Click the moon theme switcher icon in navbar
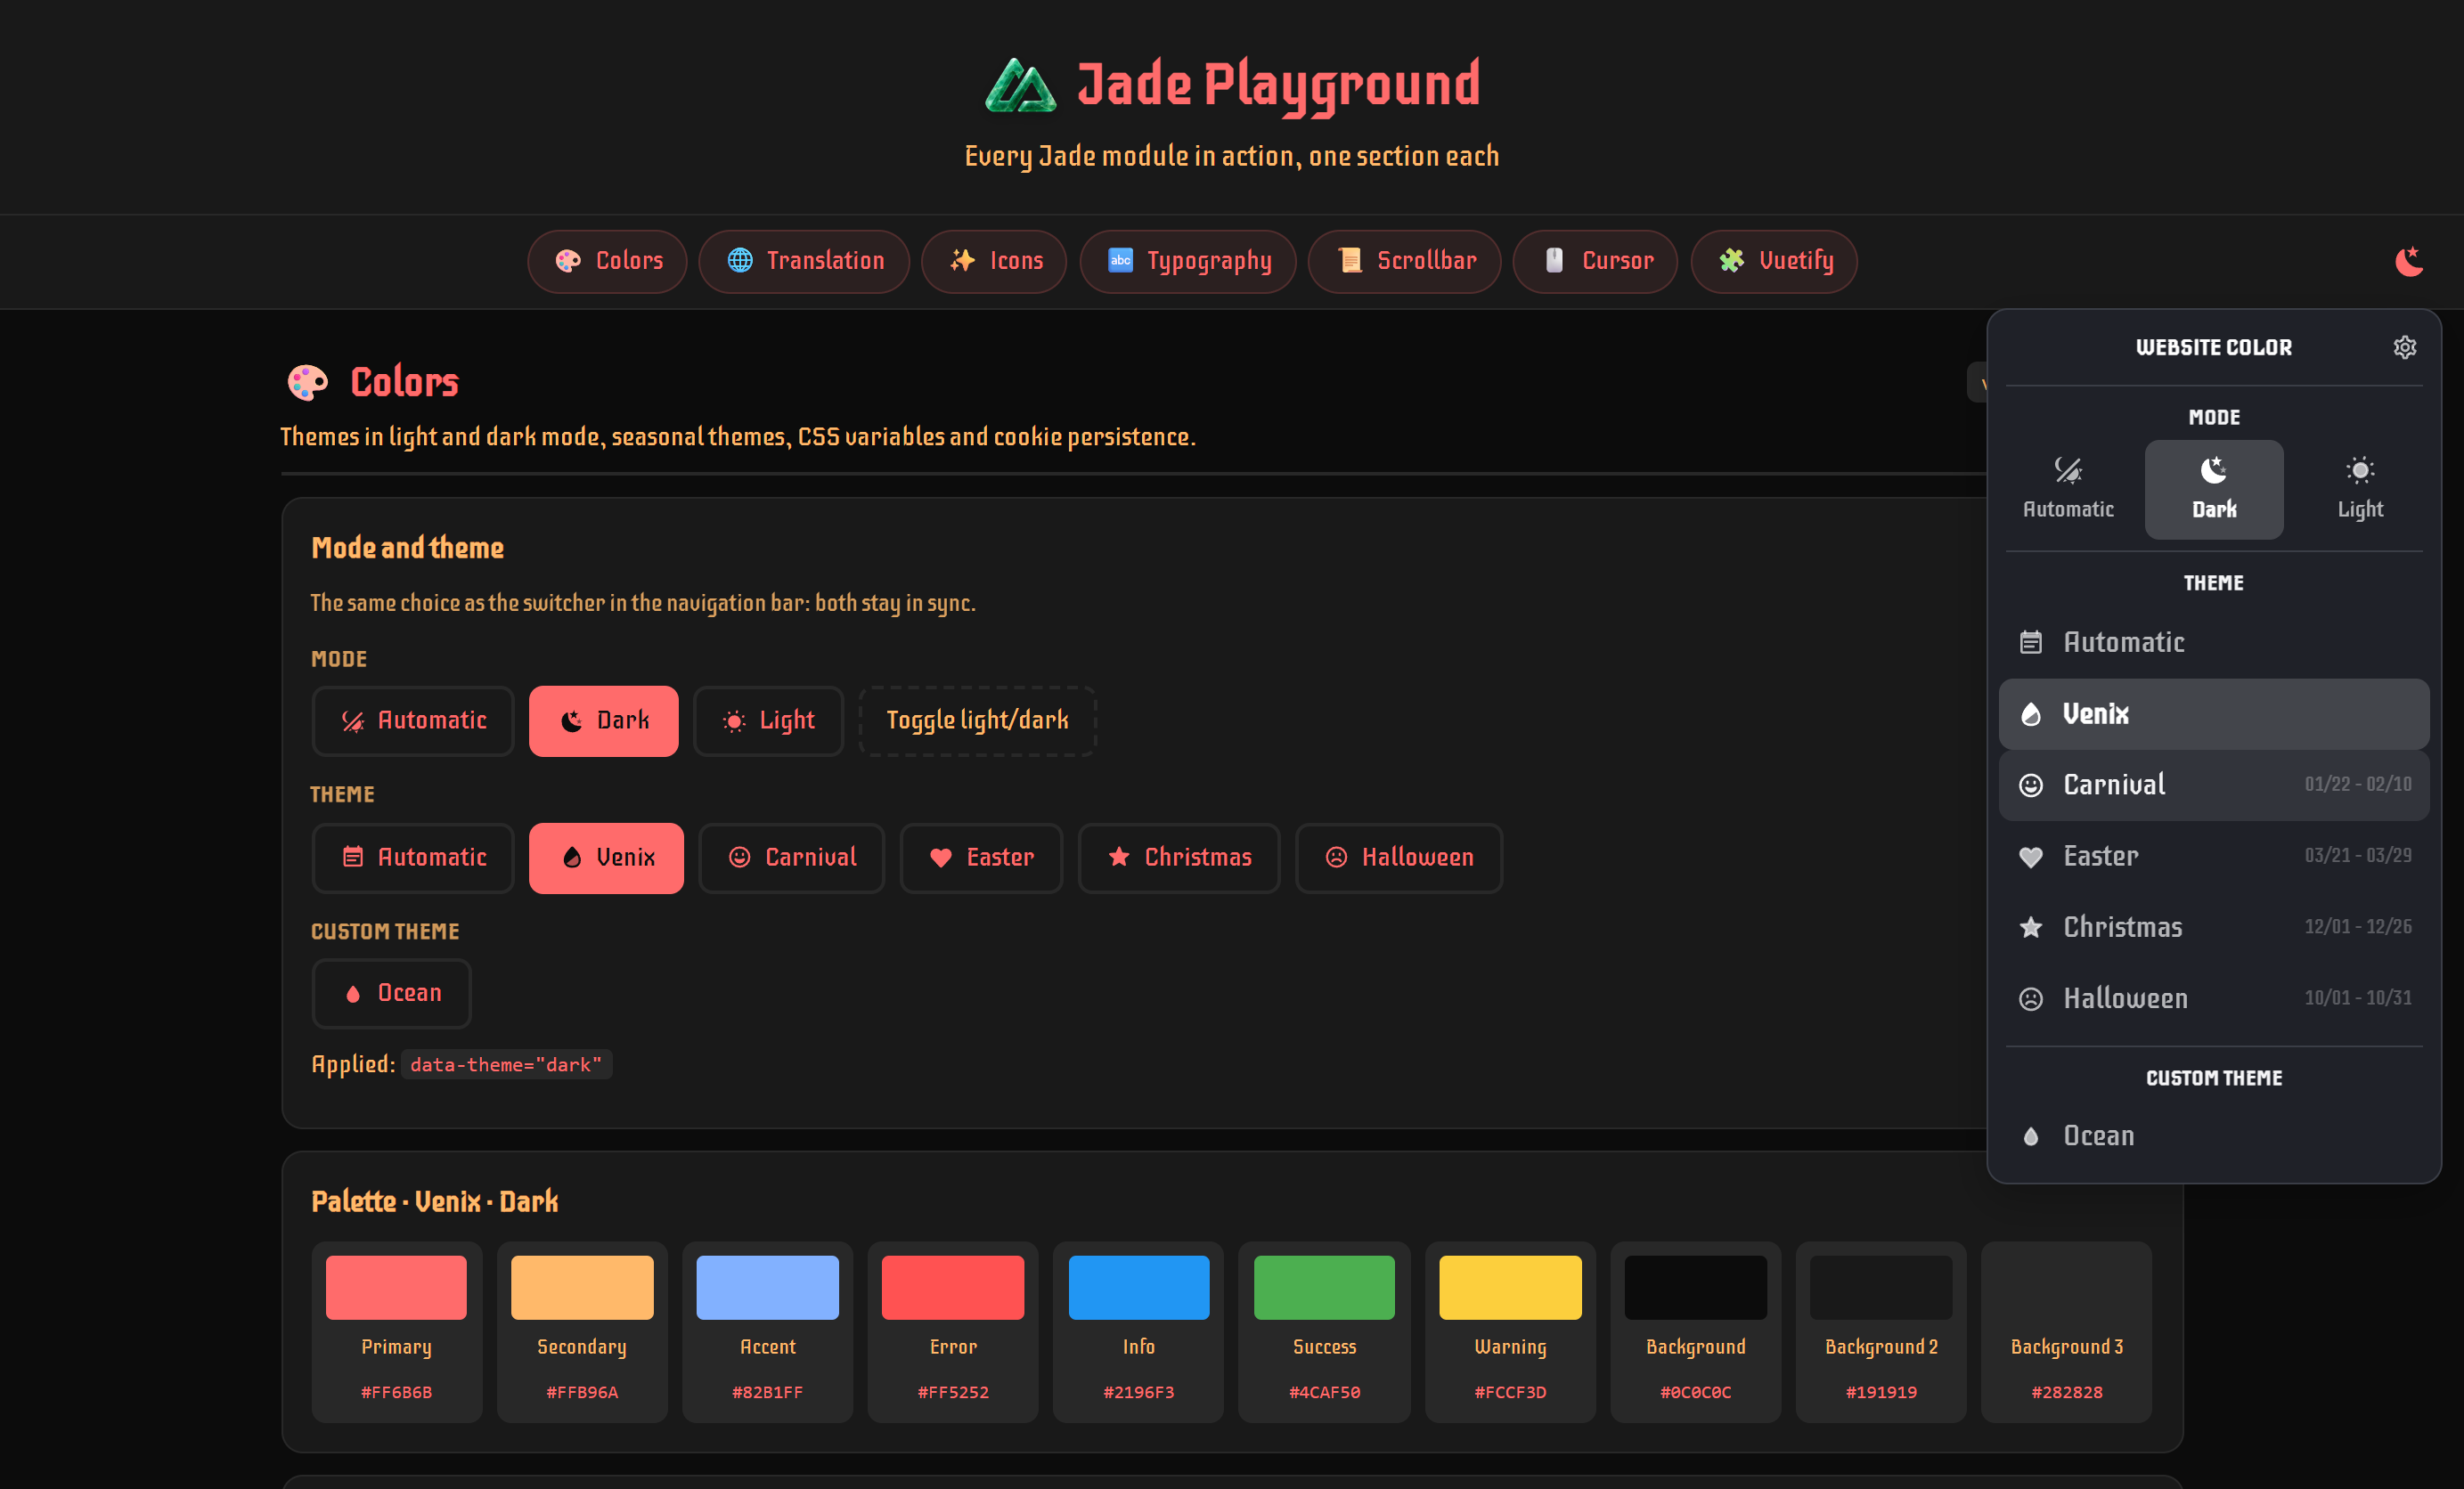The width and height of the screenshot is (2464, 1489). (x=2409, y=261)
